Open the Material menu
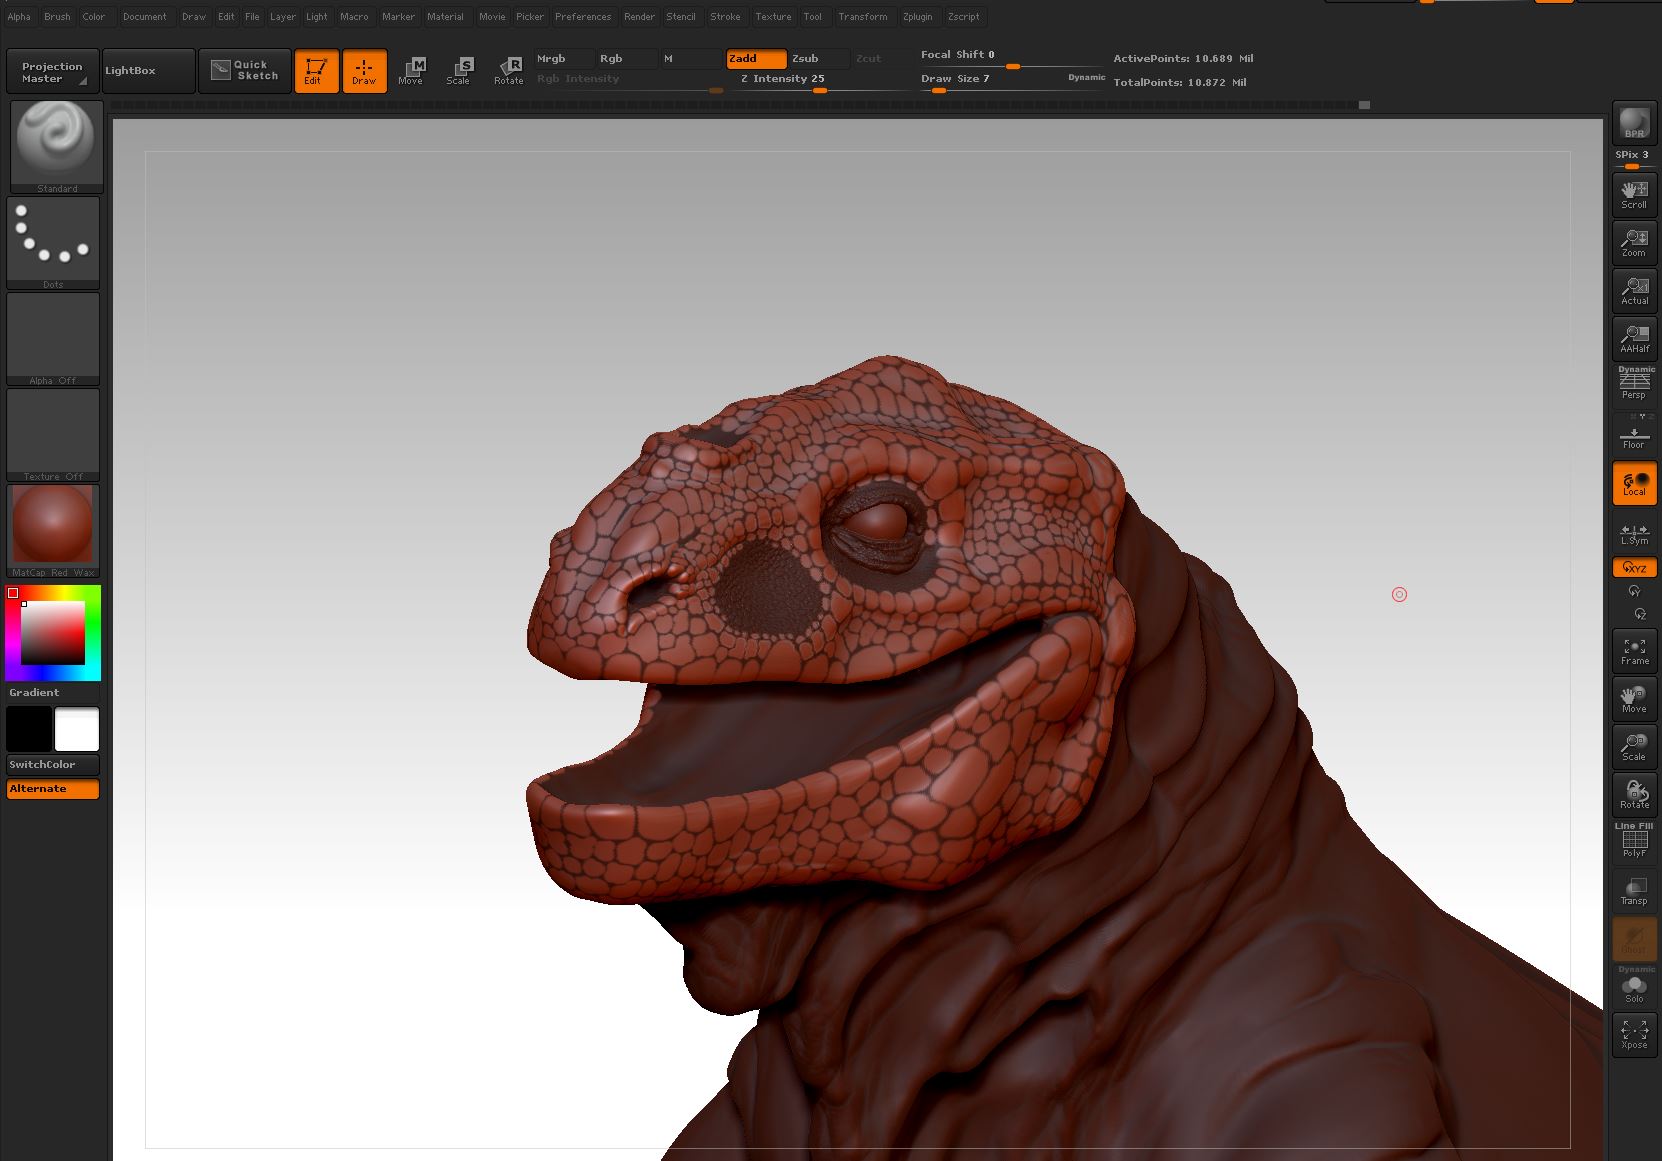This screenshot has width=1662, height=1161. tap(445, 17)
